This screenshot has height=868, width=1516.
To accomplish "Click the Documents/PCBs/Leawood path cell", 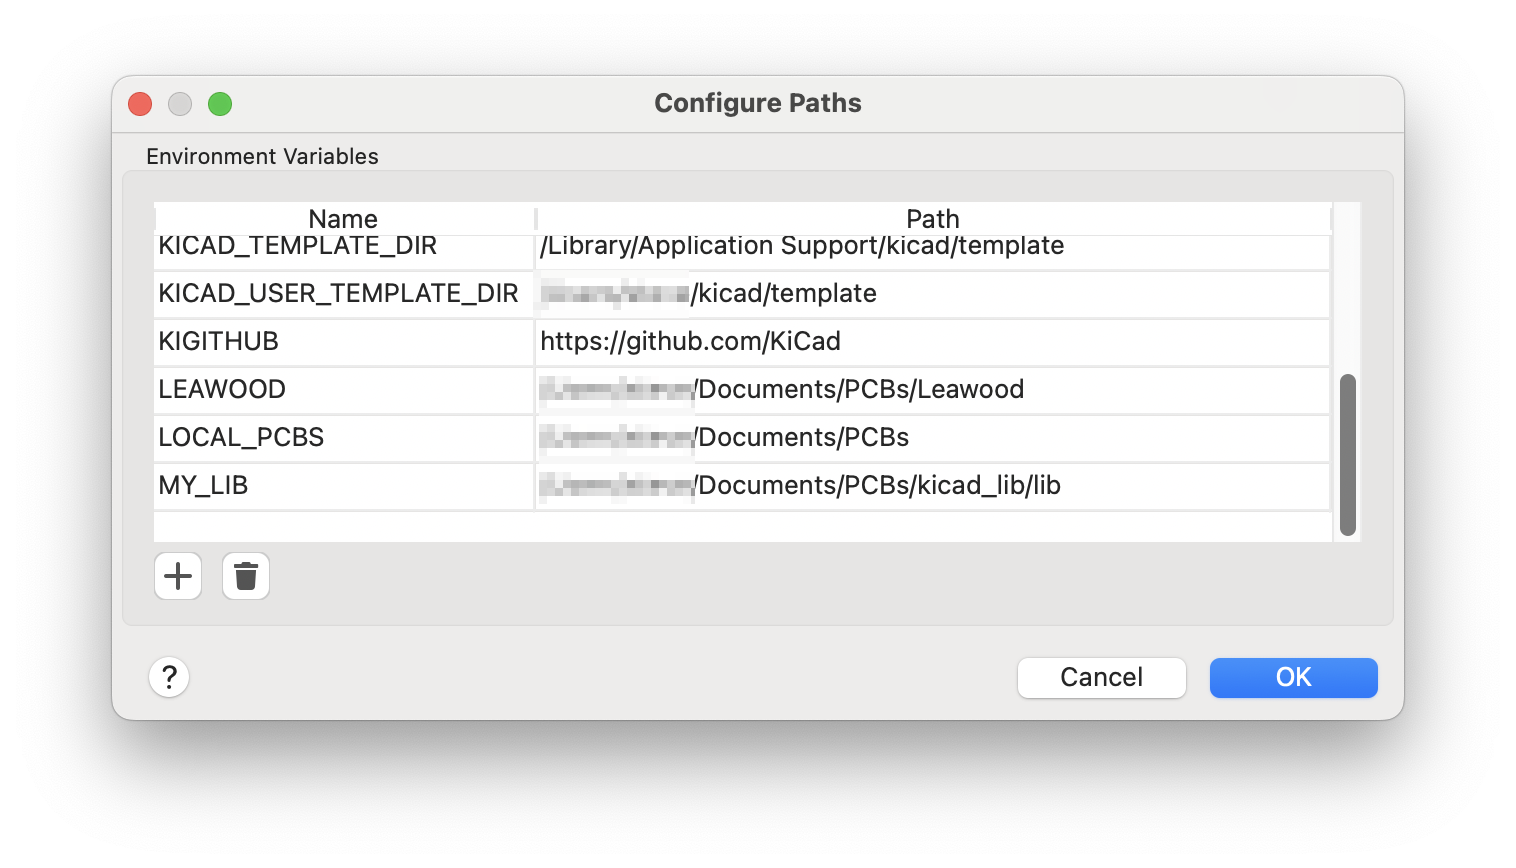I will click(860, 389).
